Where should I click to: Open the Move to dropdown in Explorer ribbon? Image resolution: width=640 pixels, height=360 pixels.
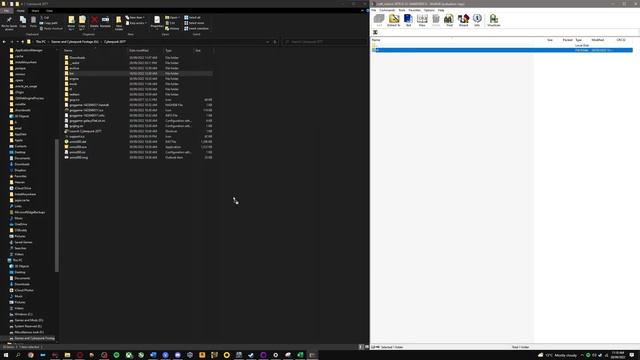(71, 23)
